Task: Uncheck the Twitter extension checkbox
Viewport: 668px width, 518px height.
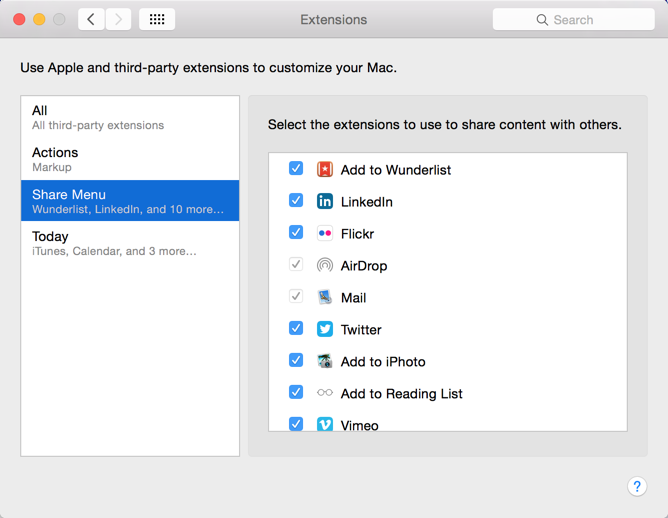Action: click(x=296, y=329)
